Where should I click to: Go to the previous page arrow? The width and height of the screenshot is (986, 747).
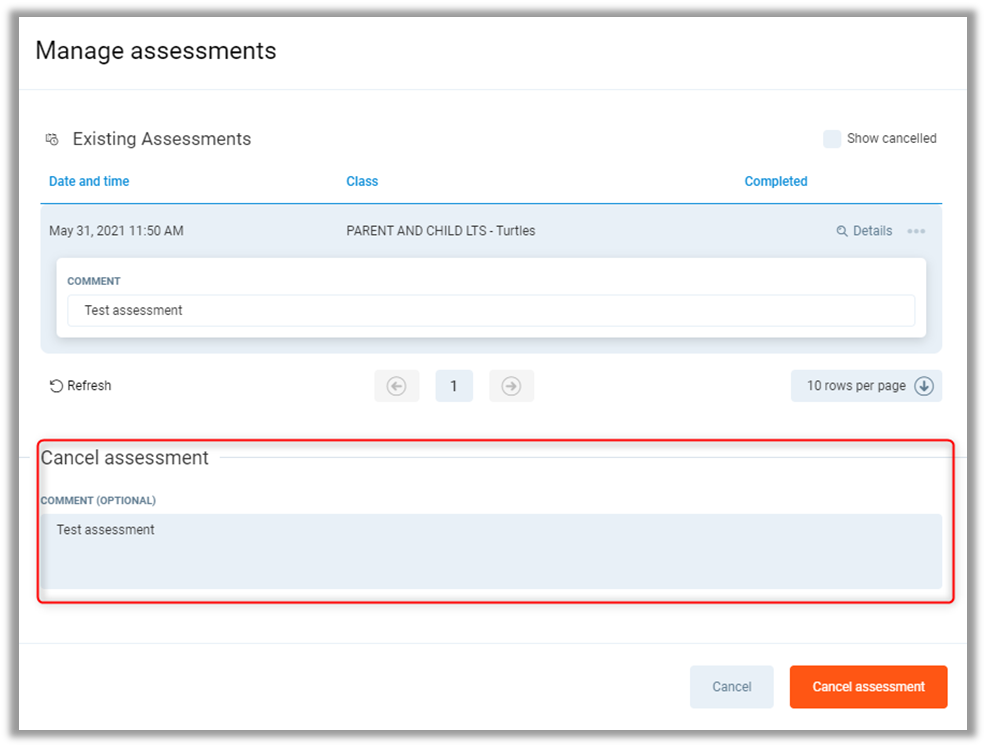(396, 386)
